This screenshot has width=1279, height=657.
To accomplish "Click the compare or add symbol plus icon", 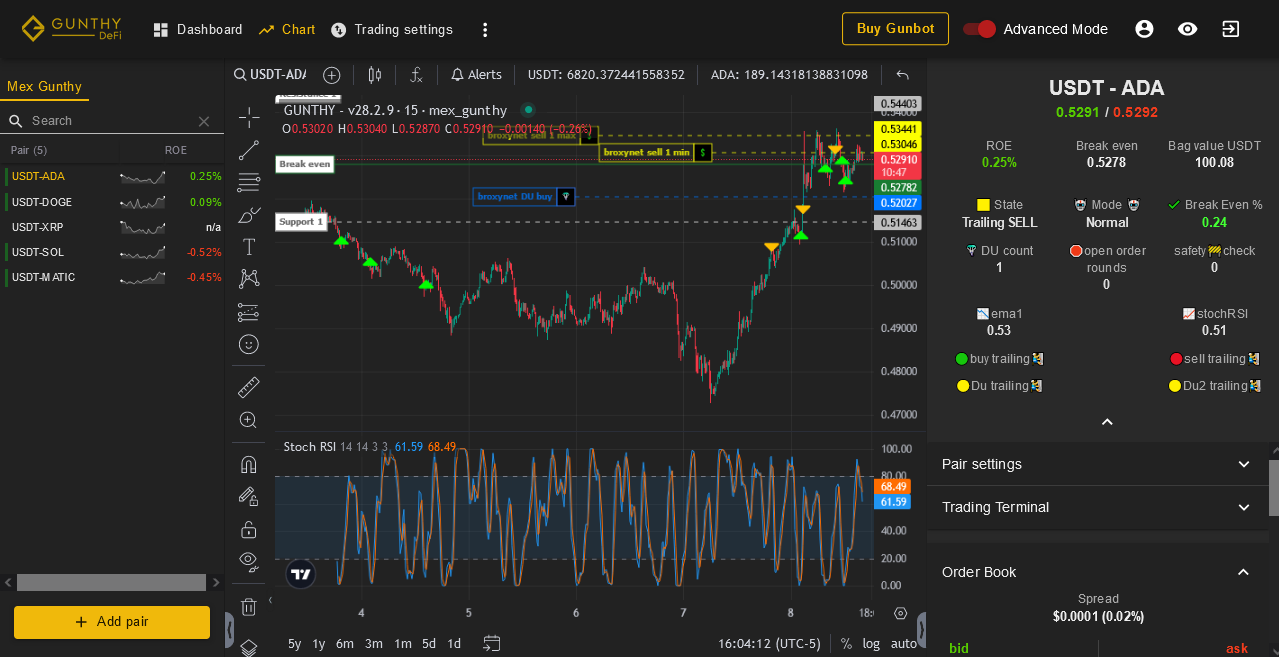I will [x=332, y=75].
